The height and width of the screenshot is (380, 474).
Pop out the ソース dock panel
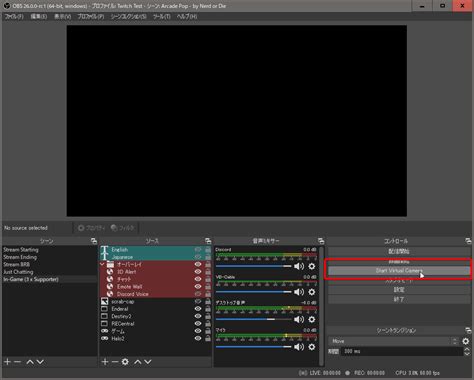click(x=208, y=241)
